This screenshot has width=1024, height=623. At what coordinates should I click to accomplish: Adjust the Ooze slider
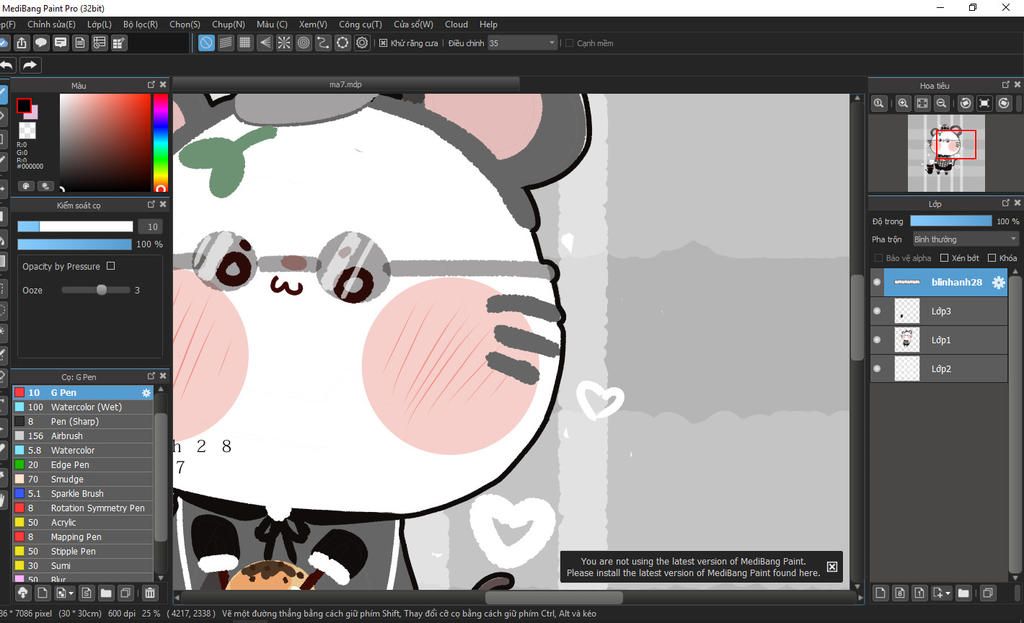pyautogui.click(x=95, y=290)
